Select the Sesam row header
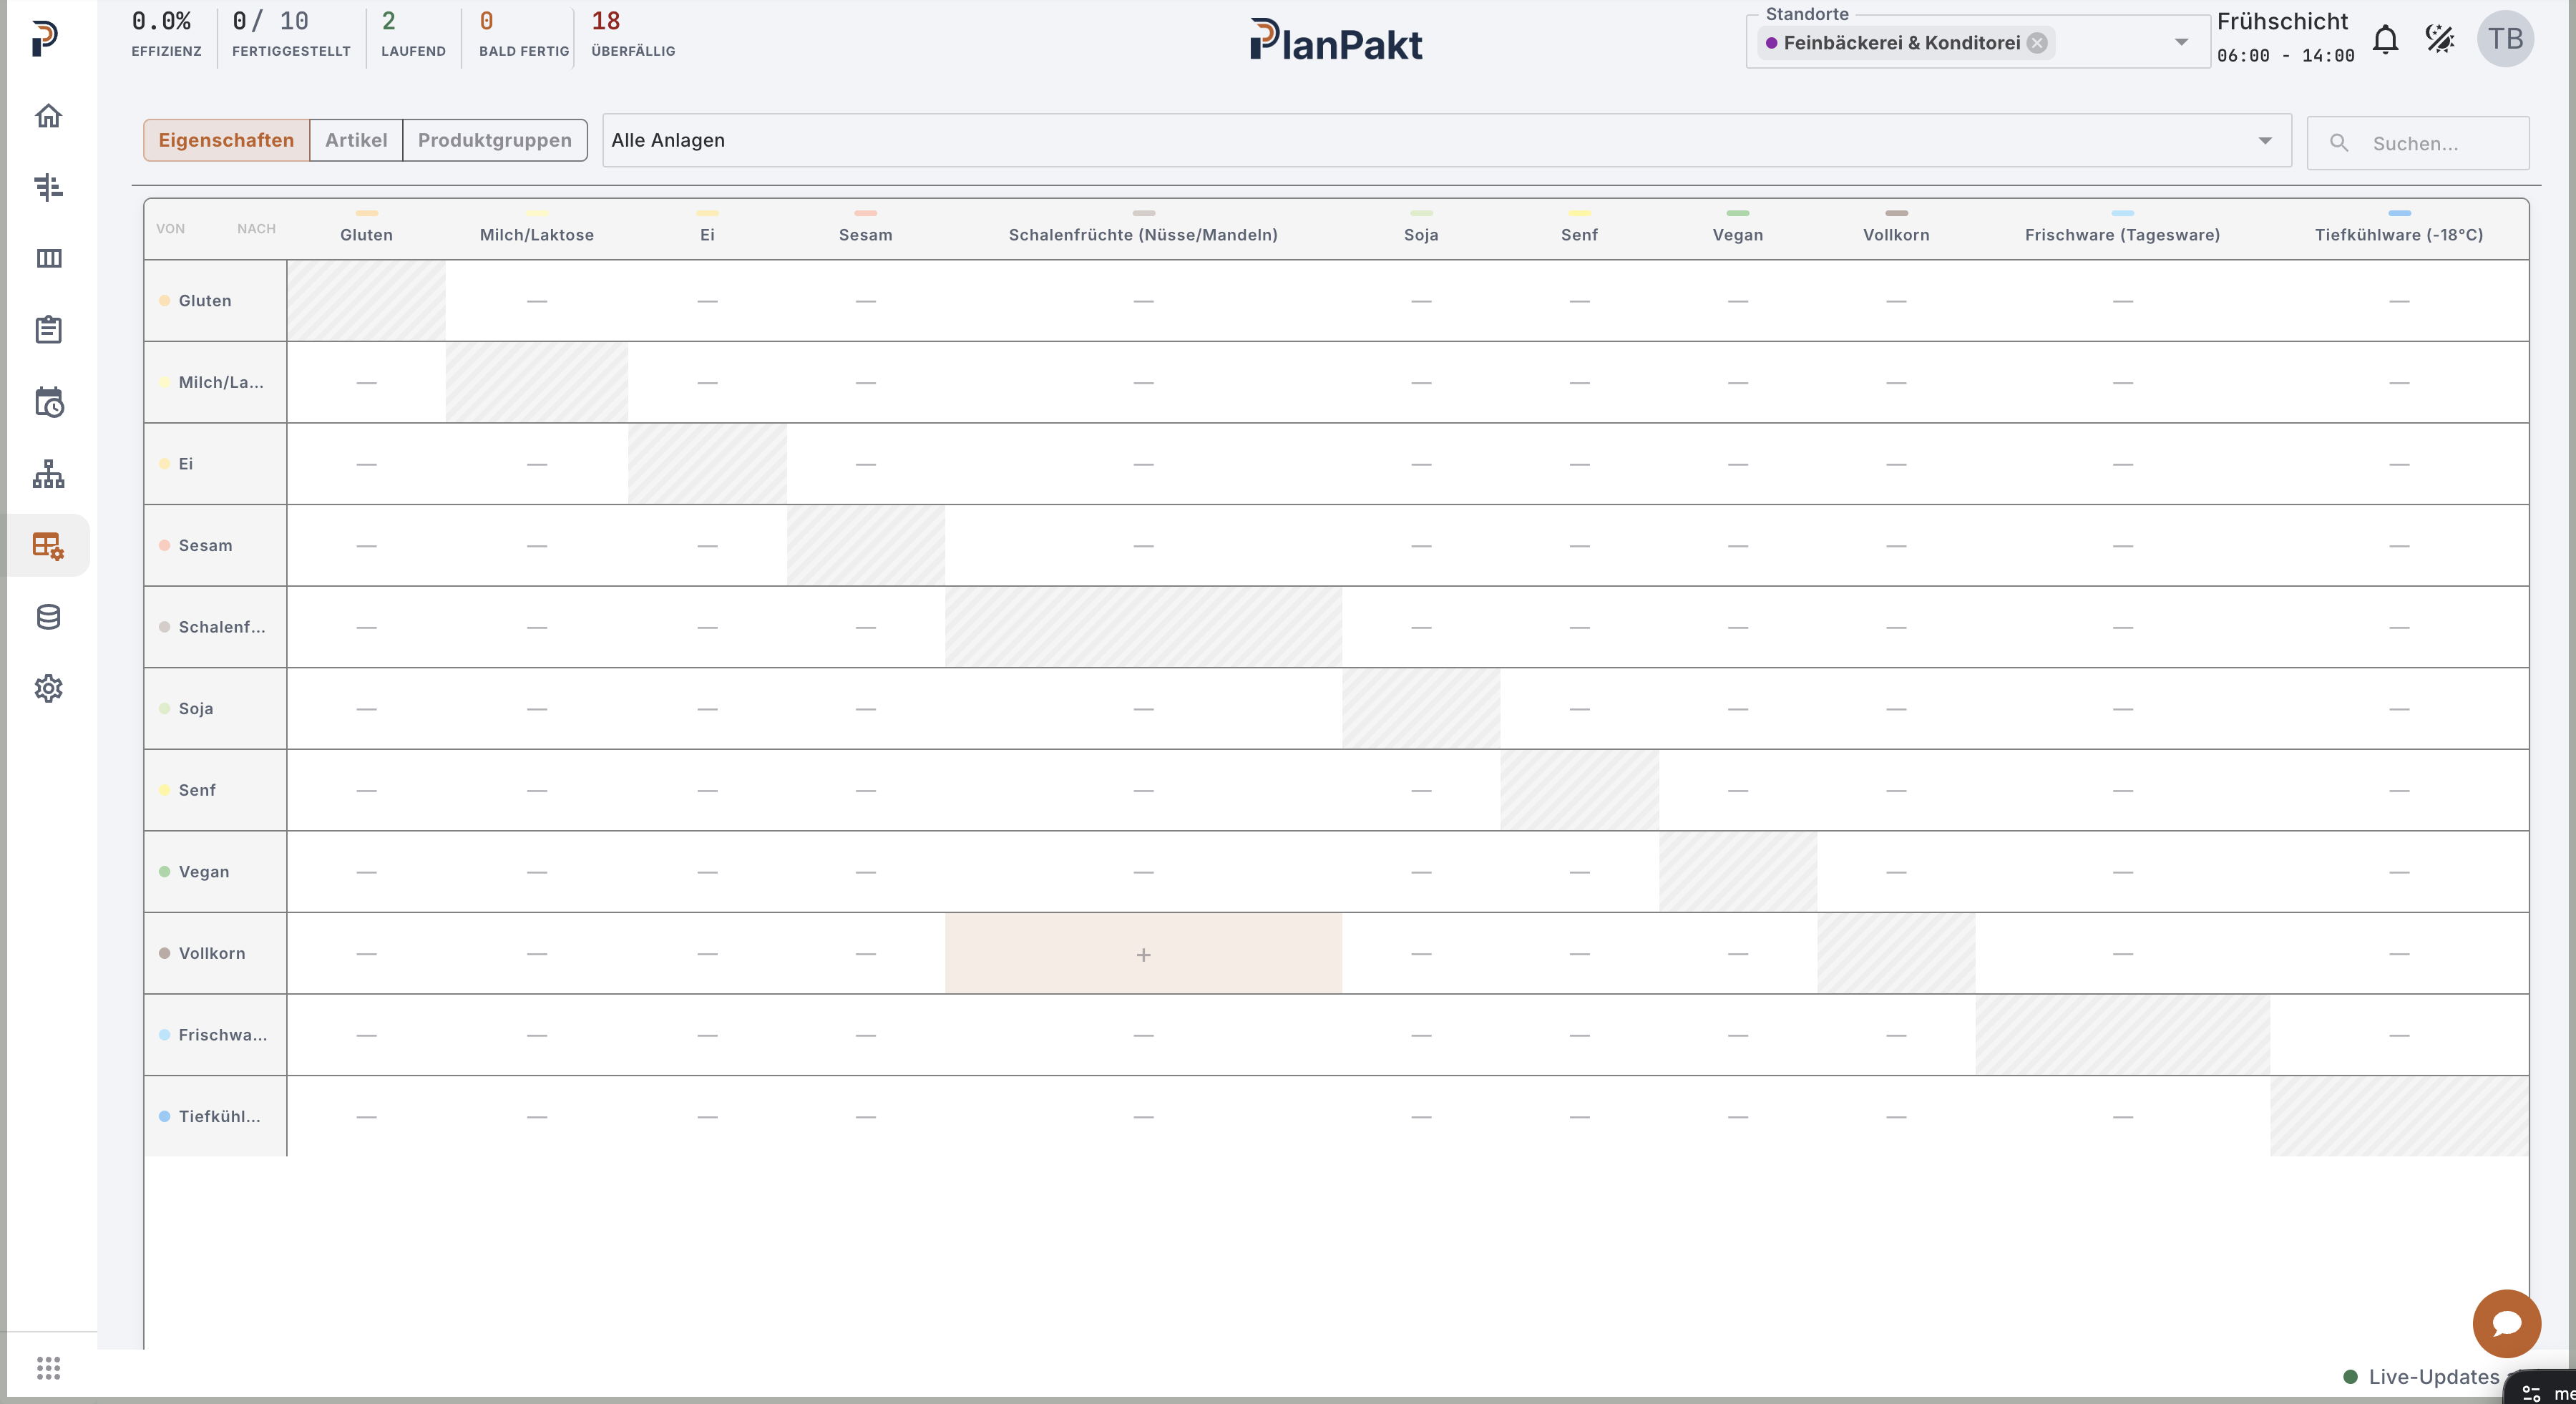2576x1404 pixels. coord(215,545)
